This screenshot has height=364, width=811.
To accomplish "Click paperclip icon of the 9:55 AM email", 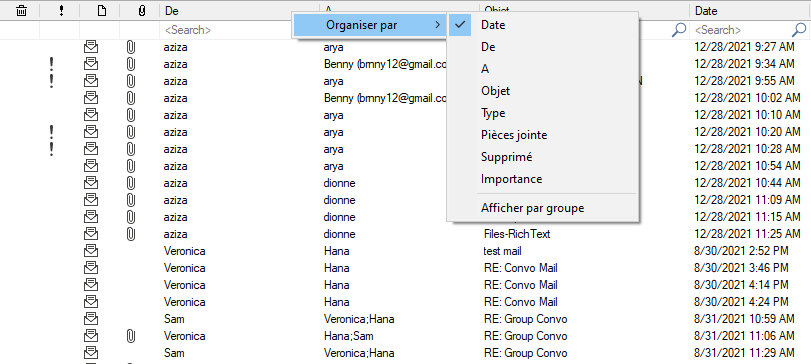I will click(x=131, y=81).
